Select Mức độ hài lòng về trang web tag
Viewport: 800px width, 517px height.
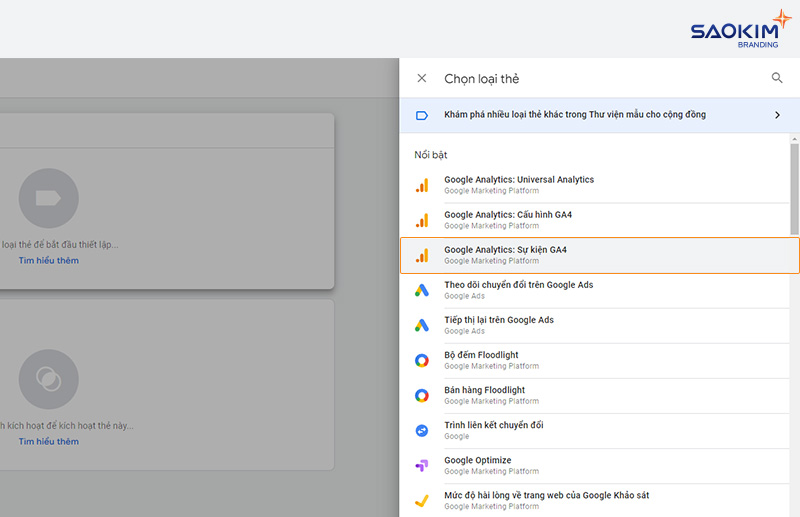click(595, 501)
